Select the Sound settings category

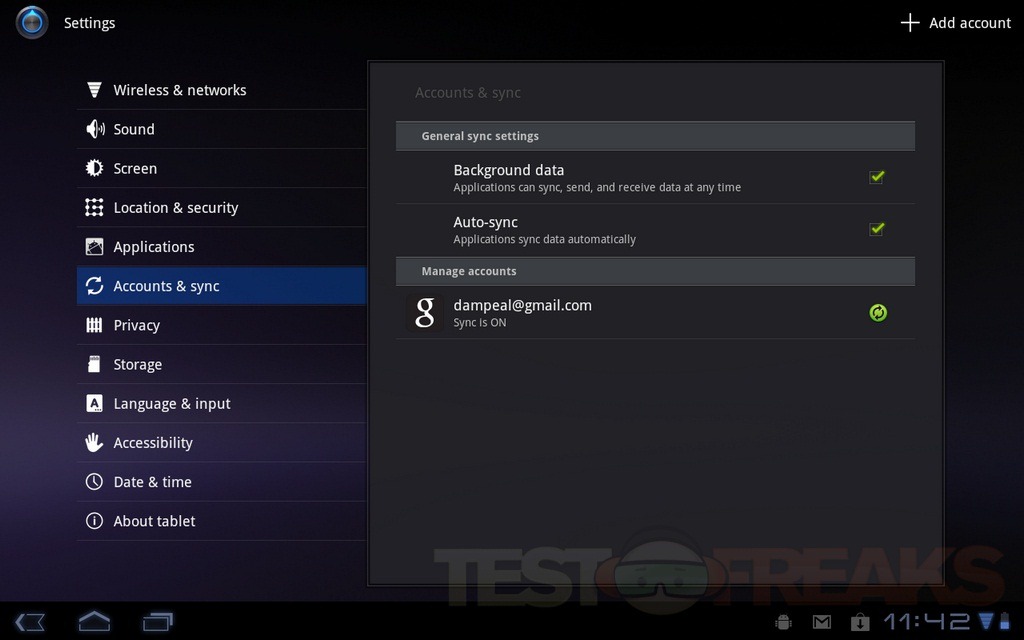click(x=134, y=129)
